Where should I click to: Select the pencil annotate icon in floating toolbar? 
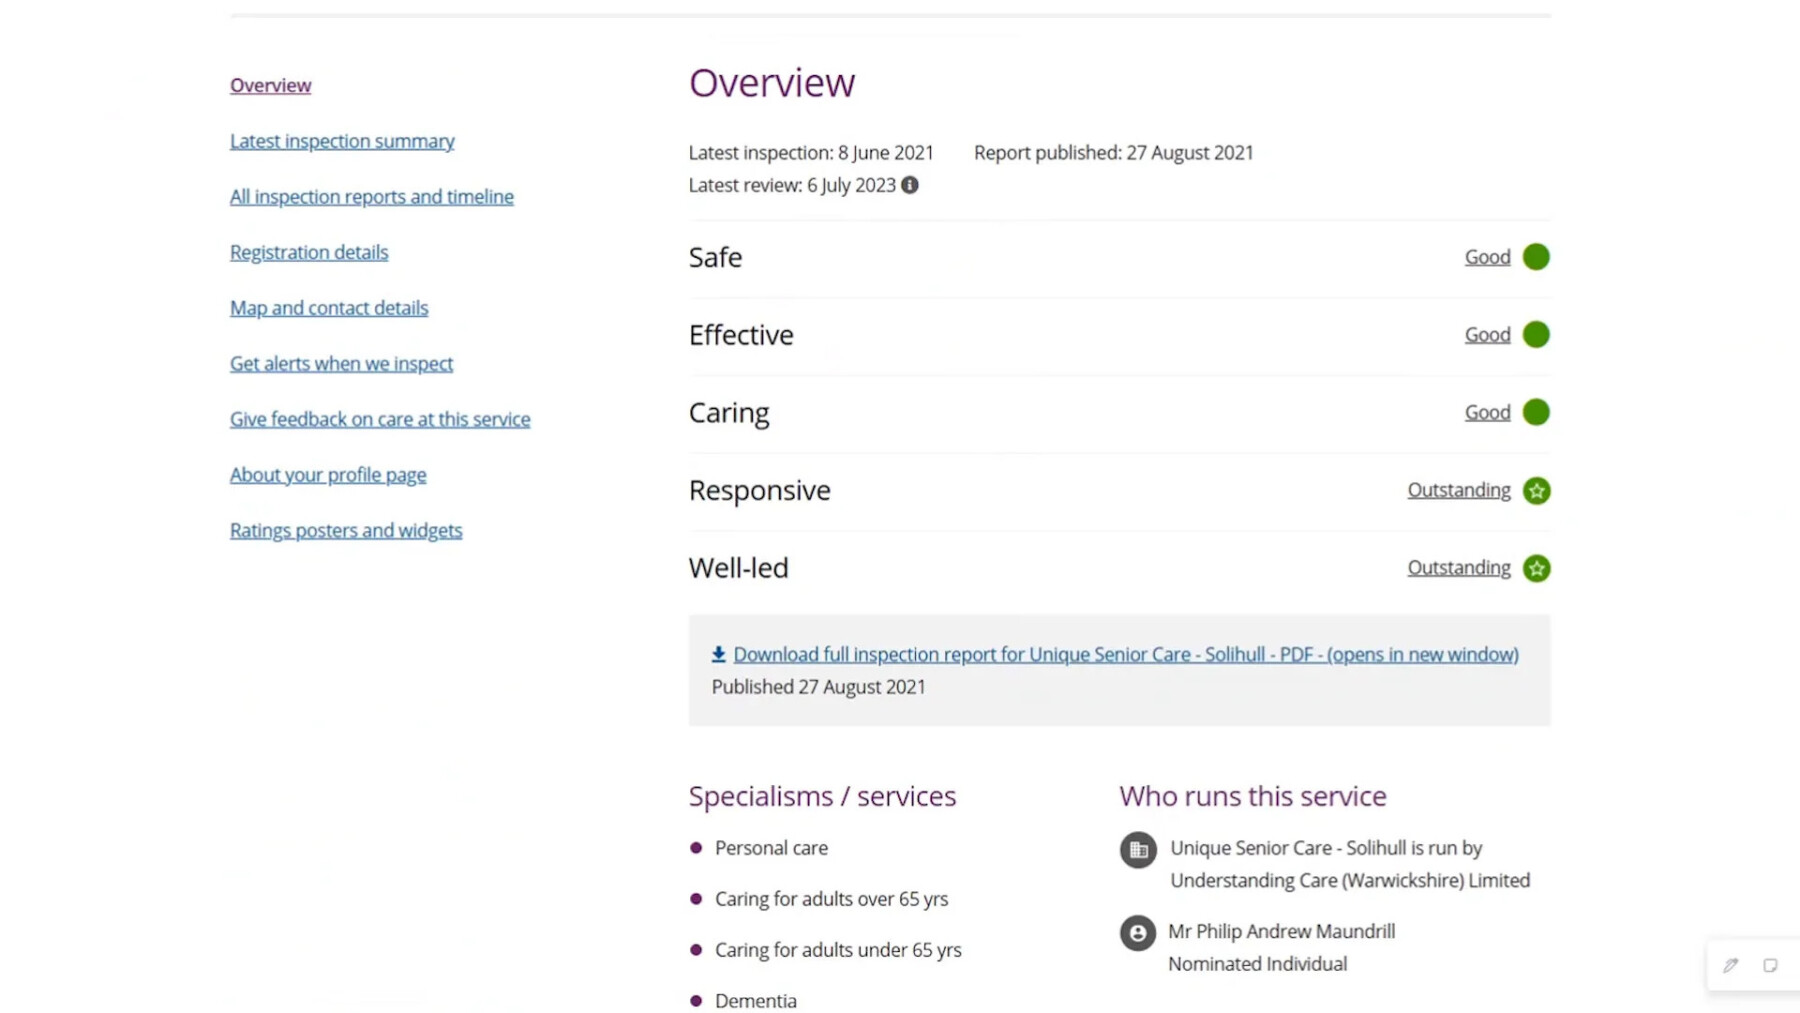(x=1730, y=965)
